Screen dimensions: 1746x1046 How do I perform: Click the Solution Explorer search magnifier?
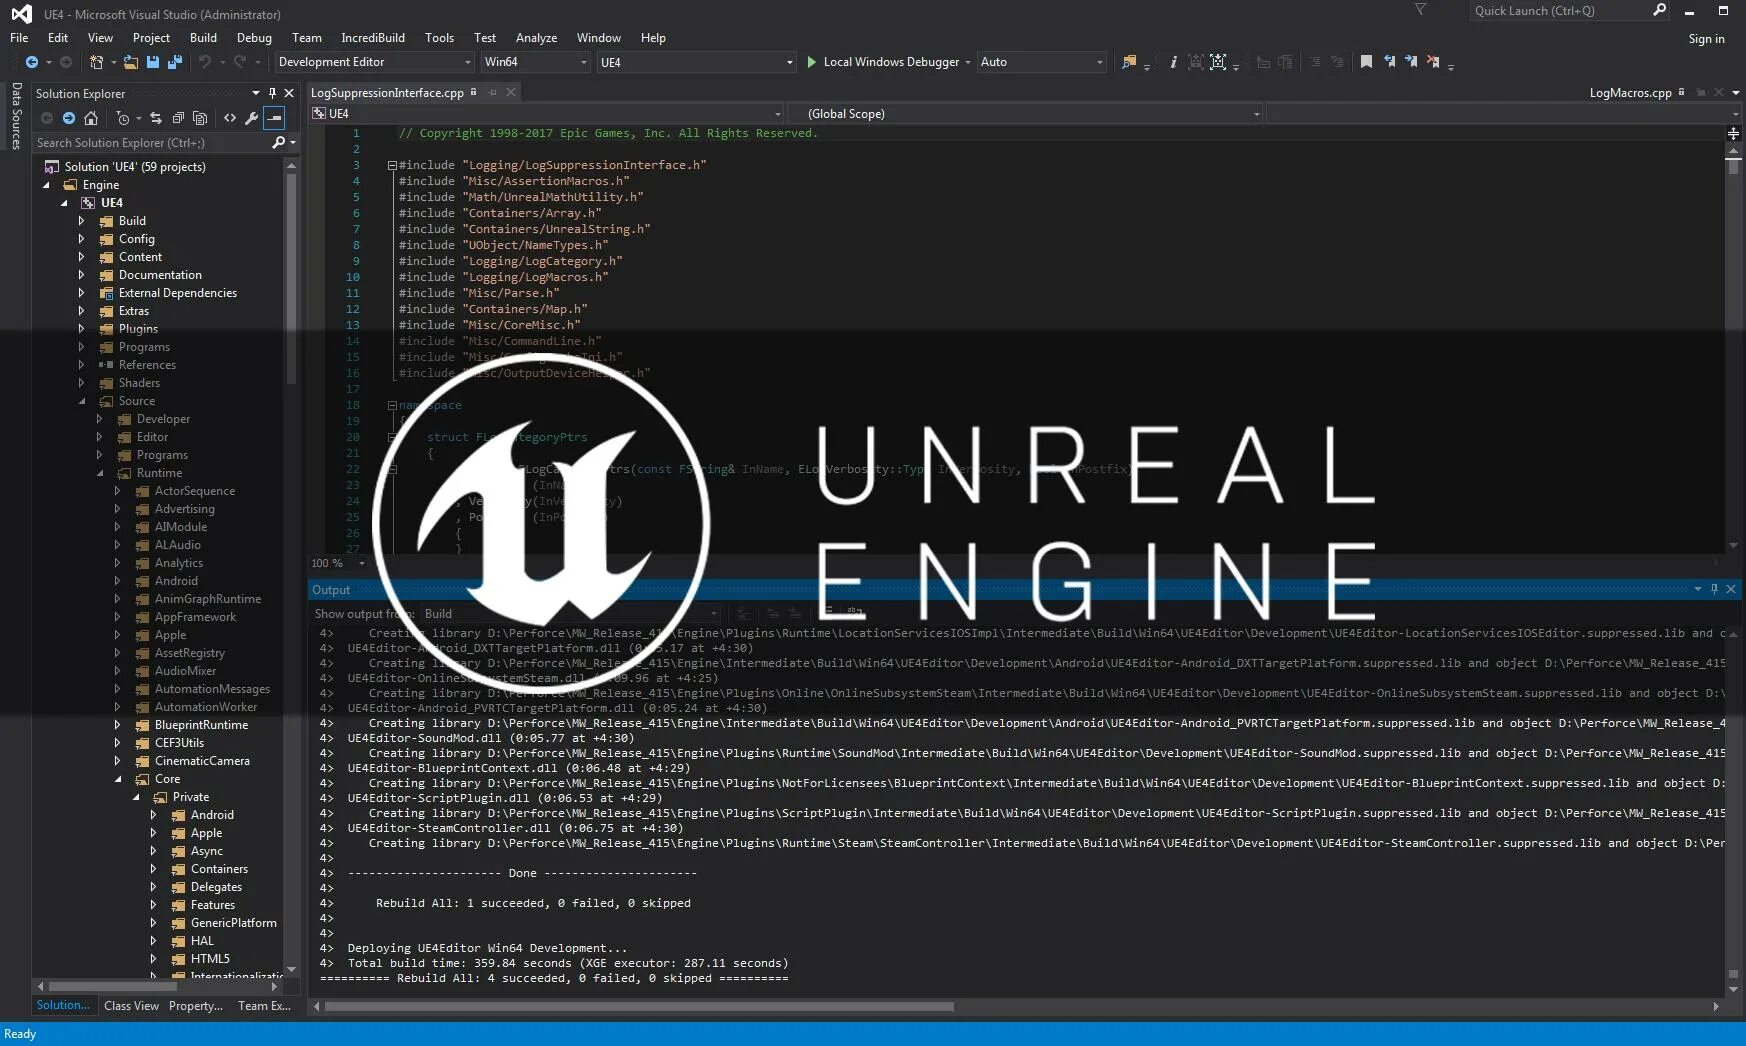(x=279, y=143)
